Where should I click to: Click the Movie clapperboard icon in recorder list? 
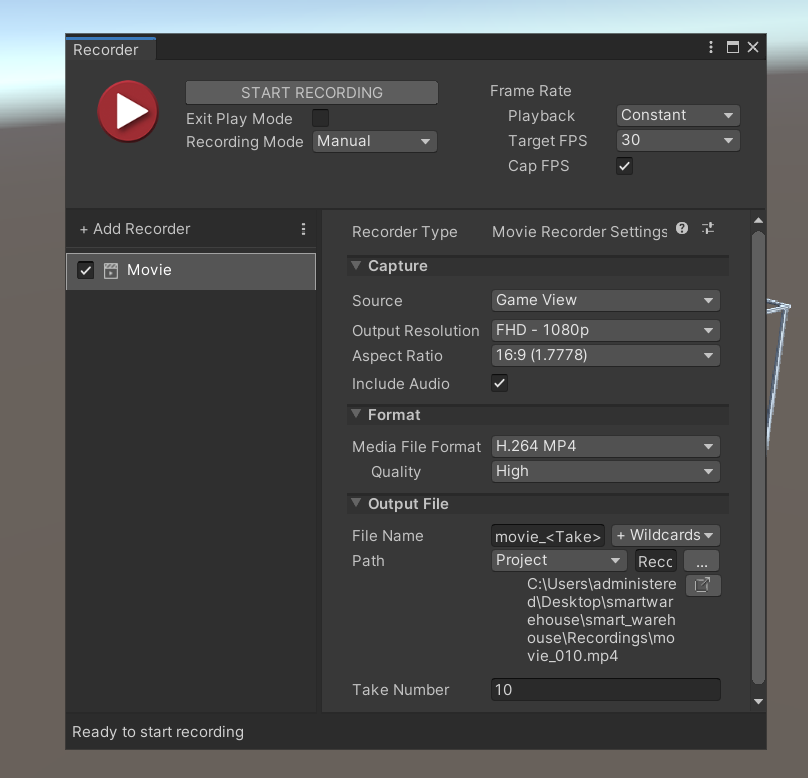(110, 270)
